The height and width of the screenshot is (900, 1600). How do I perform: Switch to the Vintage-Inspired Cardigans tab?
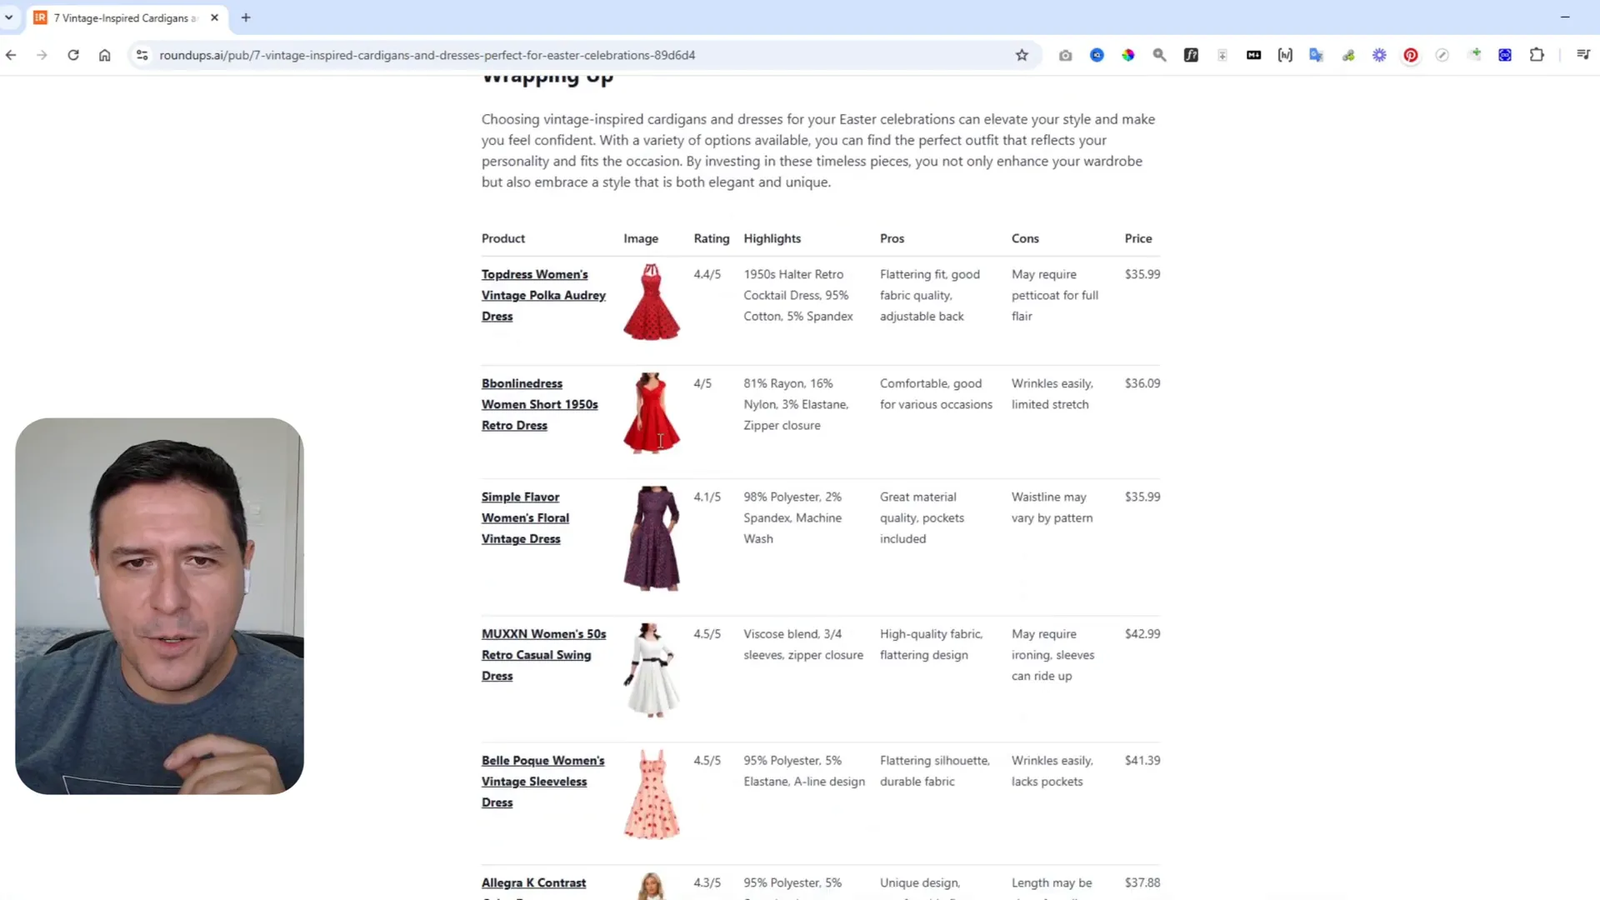point(120,17)
